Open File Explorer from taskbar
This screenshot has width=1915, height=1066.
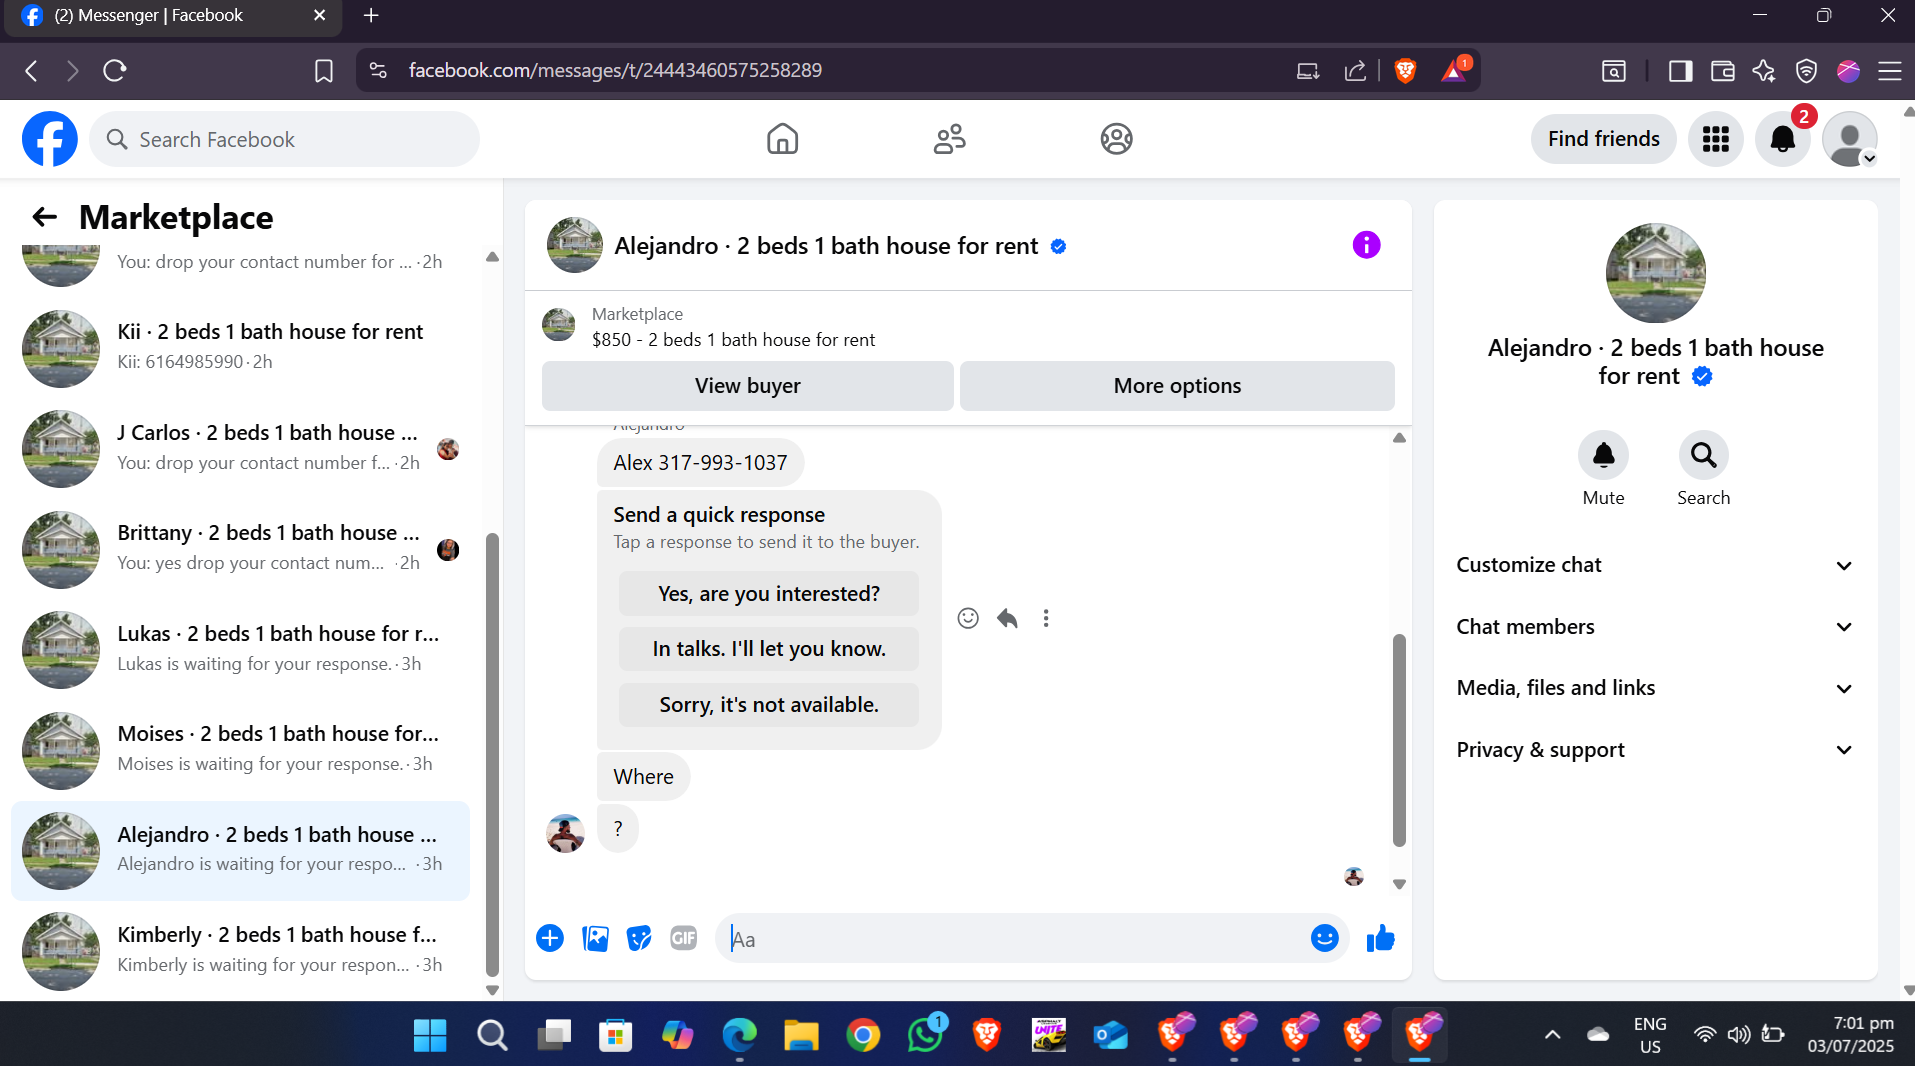[801, 1035]
